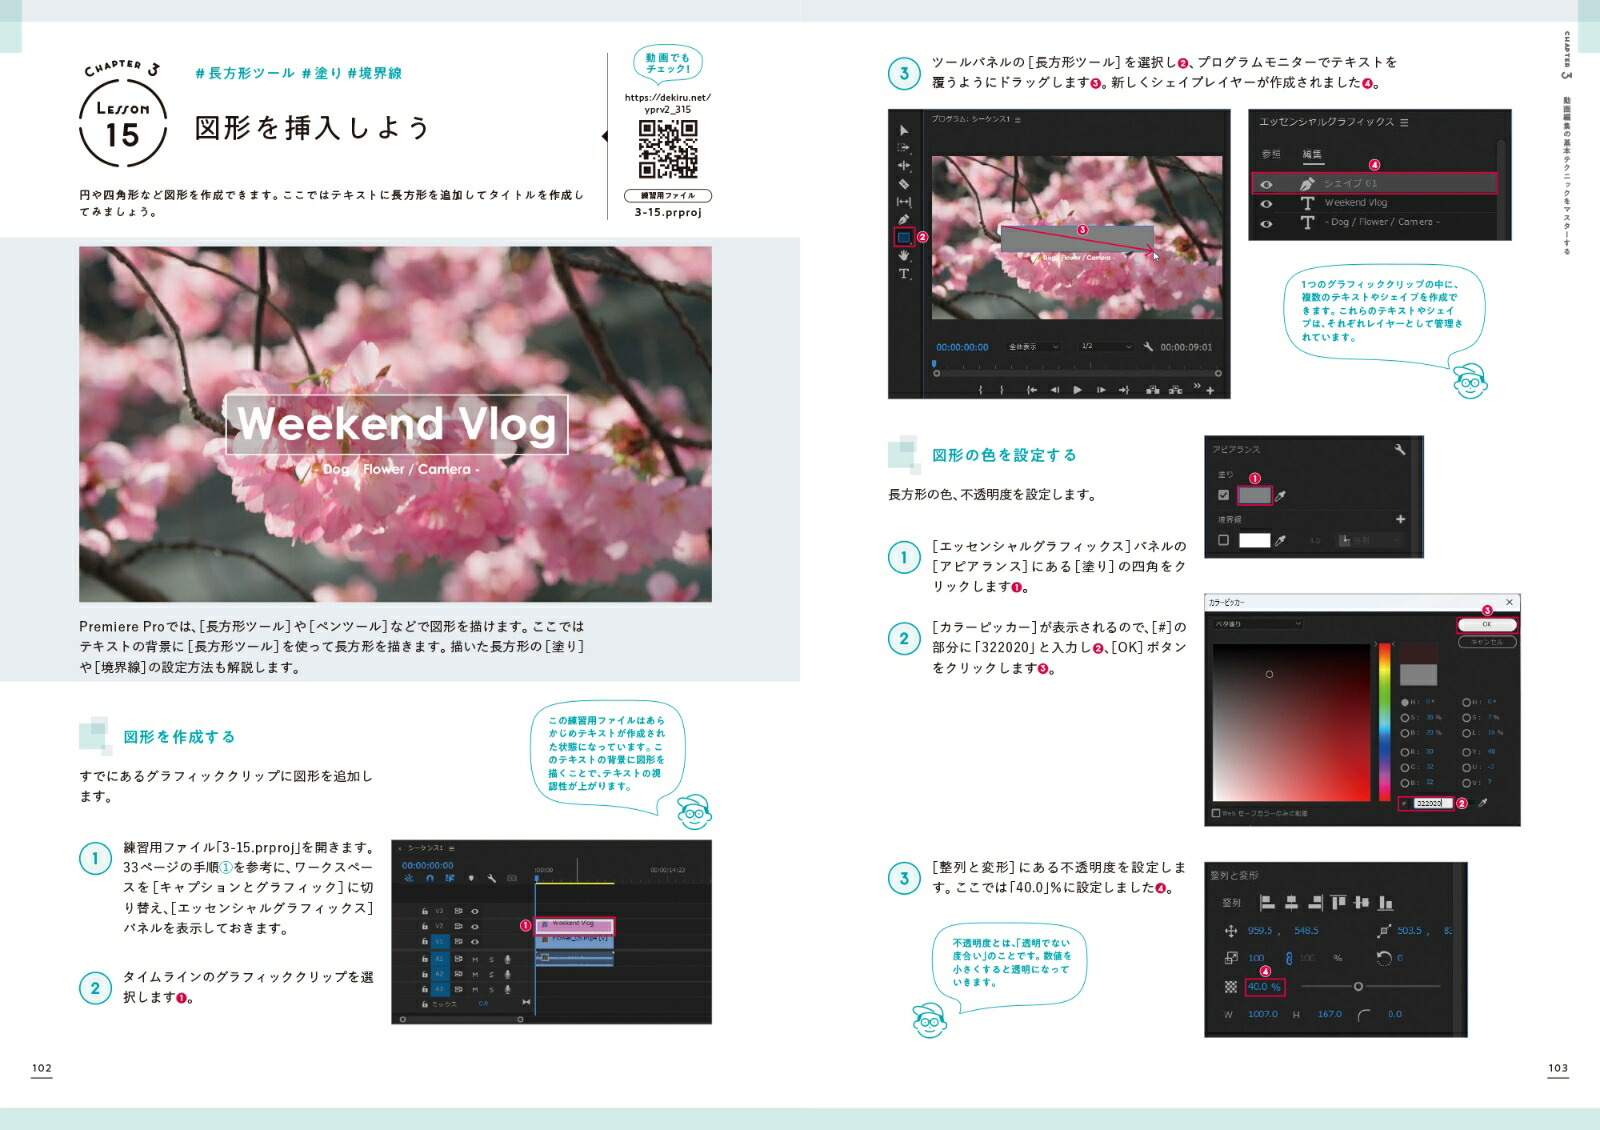Switch to the 編集 tab in Essential Graphics
Image resolution: width=1600 pixels, height=1130 pixels.
(1312, 154)
